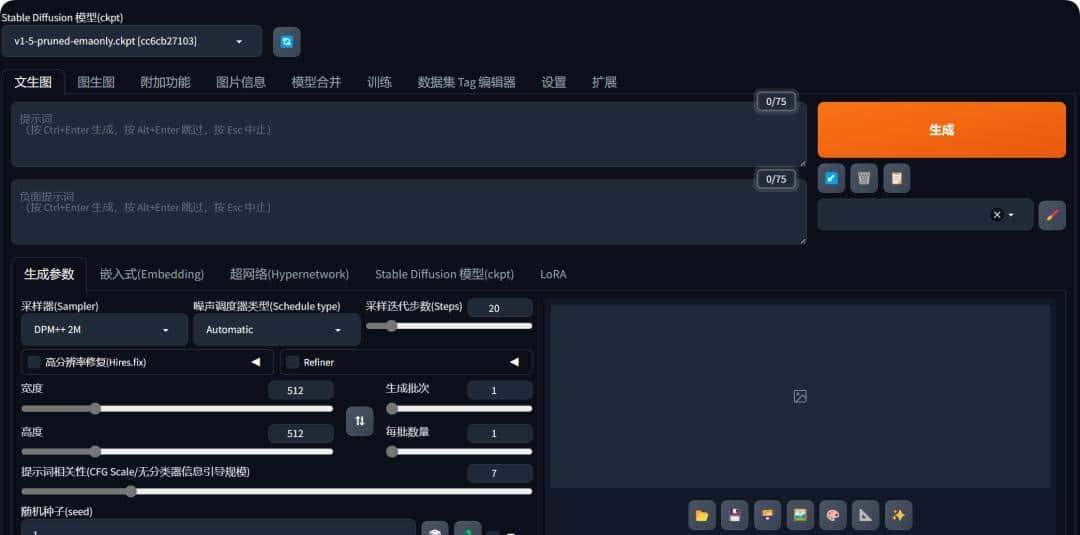Switch to the 图生图 tab
Viewport: 1080px width, 535px height.
(96, 82)
